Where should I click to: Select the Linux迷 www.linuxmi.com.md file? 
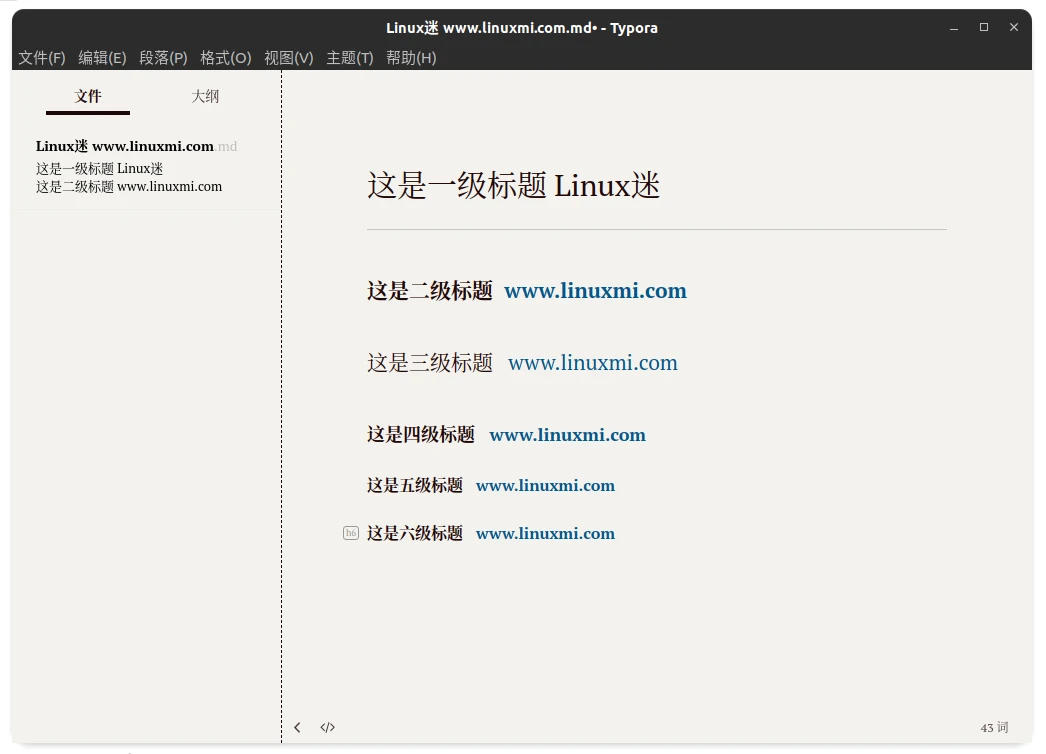[137, 145]
